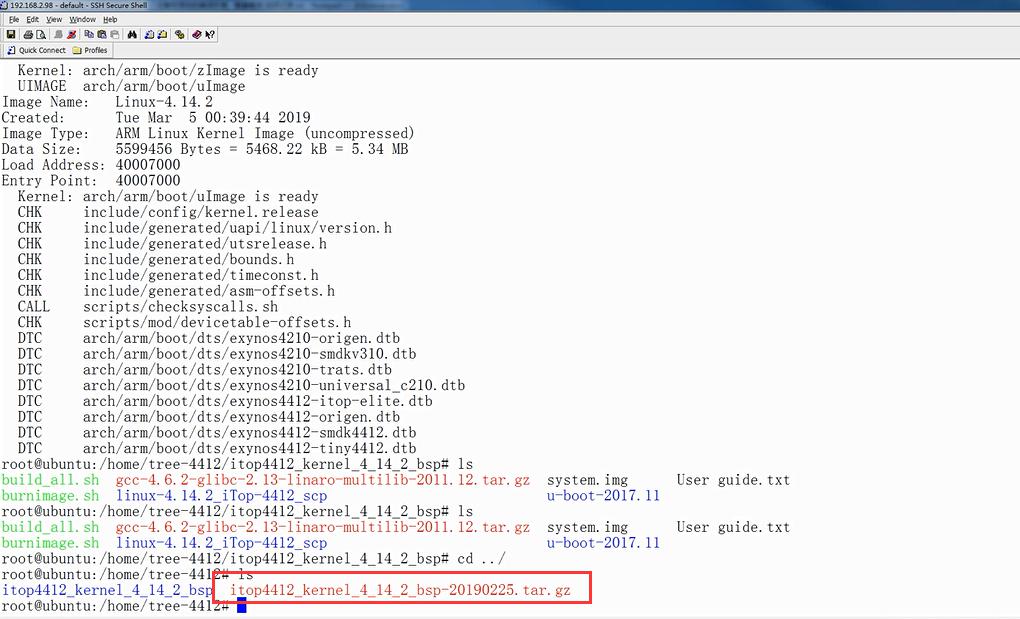Open a New Terminal Window icon
The width and height of the screenshot is (1020, 619).
(x=149, y=34)
